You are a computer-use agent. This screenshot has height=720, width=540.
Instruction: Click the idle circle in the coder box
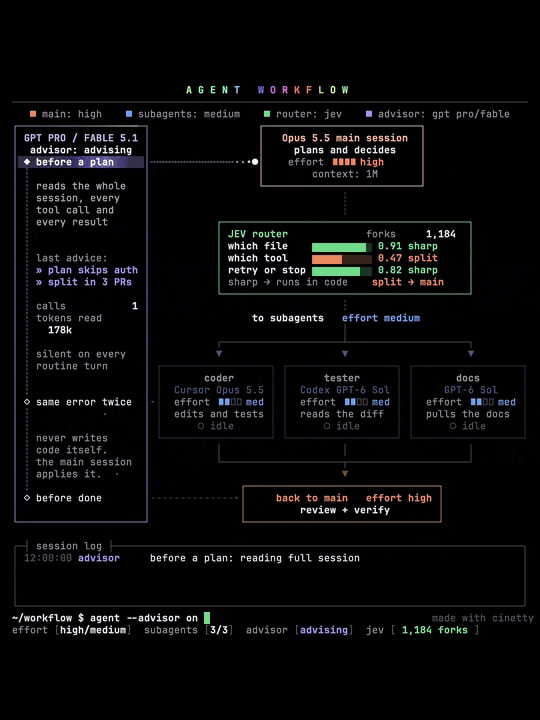(x=201, y=426)
